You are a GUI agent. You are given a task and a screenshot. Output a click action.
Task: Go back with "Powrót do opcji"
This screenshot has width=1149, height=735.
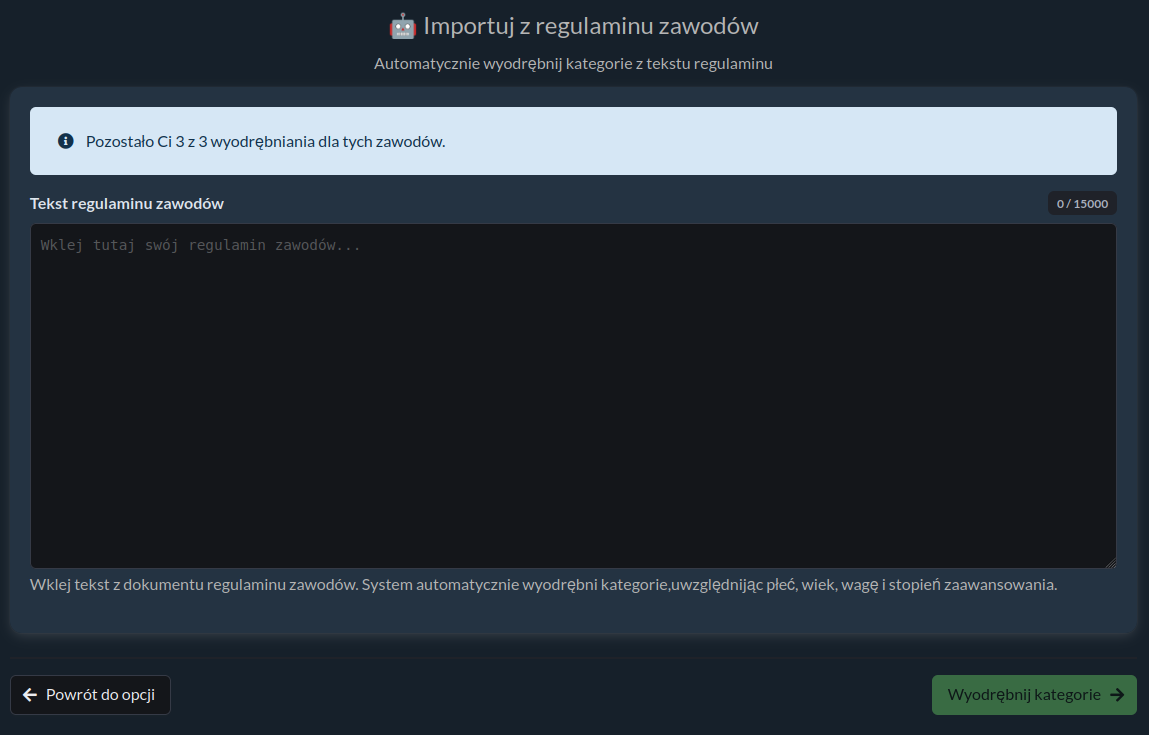(x=90, y=695)
